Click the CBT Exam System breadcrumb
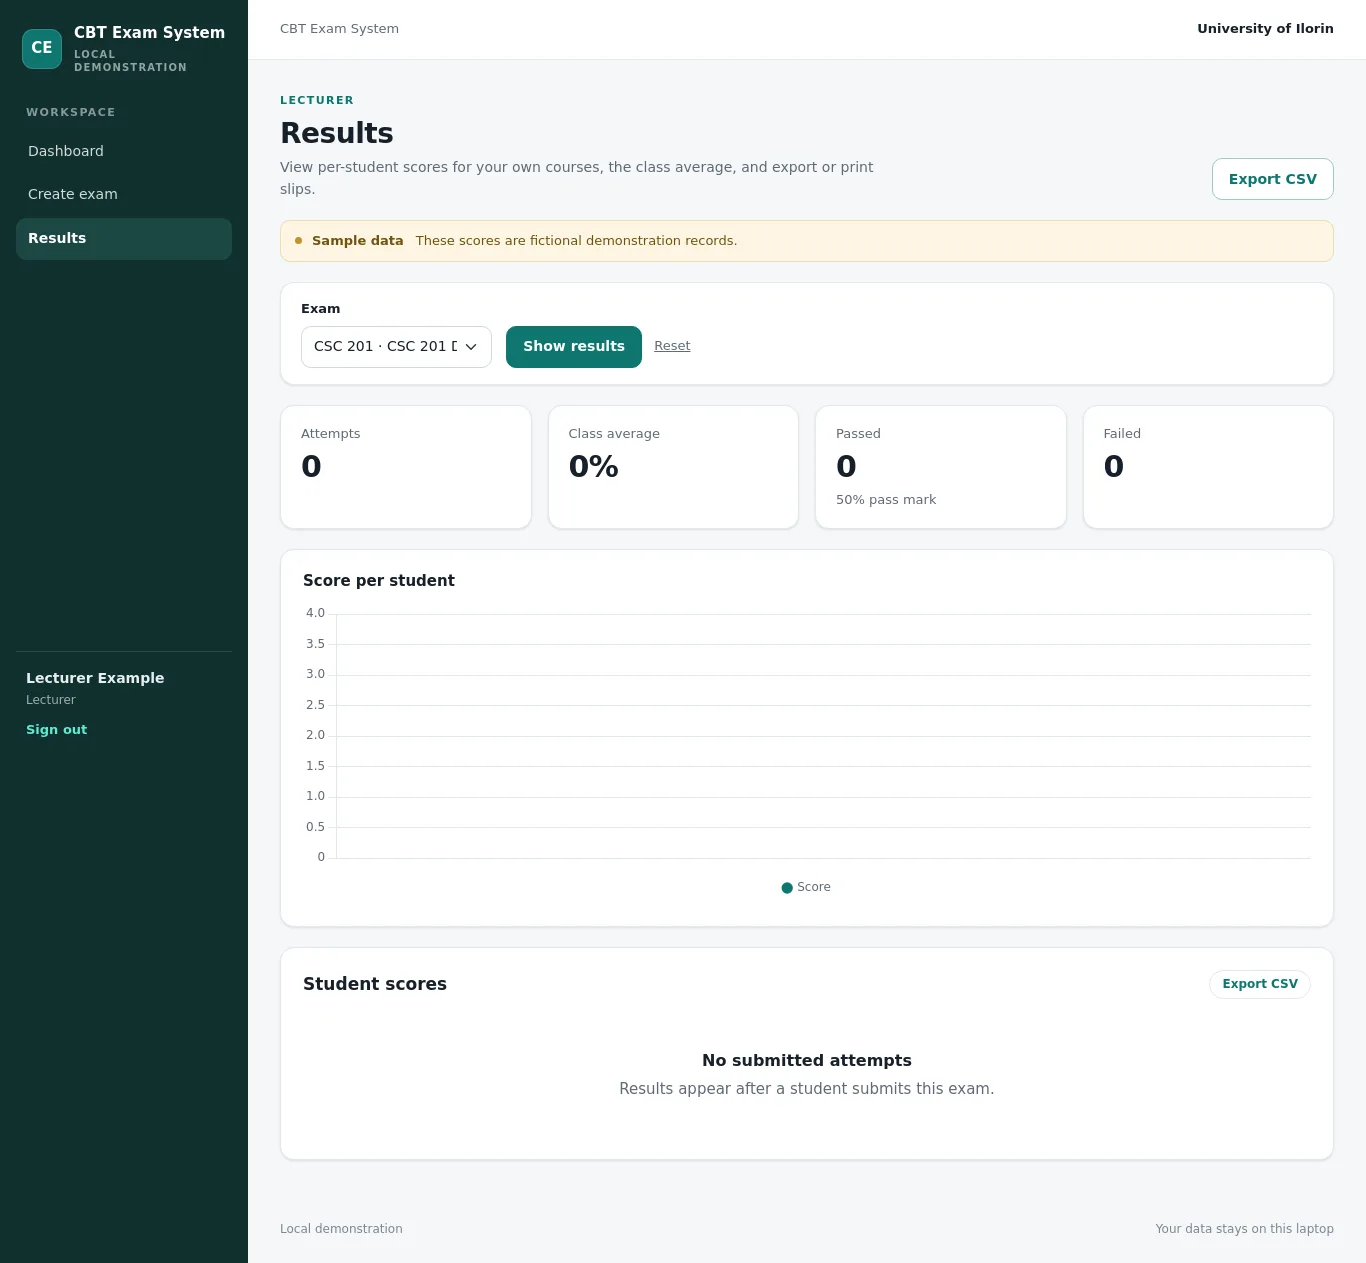The image size is (1366, 1263). click(x=339, y=29)
